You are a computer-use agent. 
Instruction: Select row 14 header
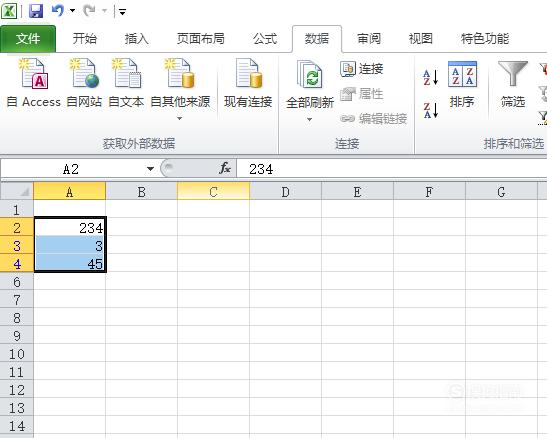coord(17,425)
